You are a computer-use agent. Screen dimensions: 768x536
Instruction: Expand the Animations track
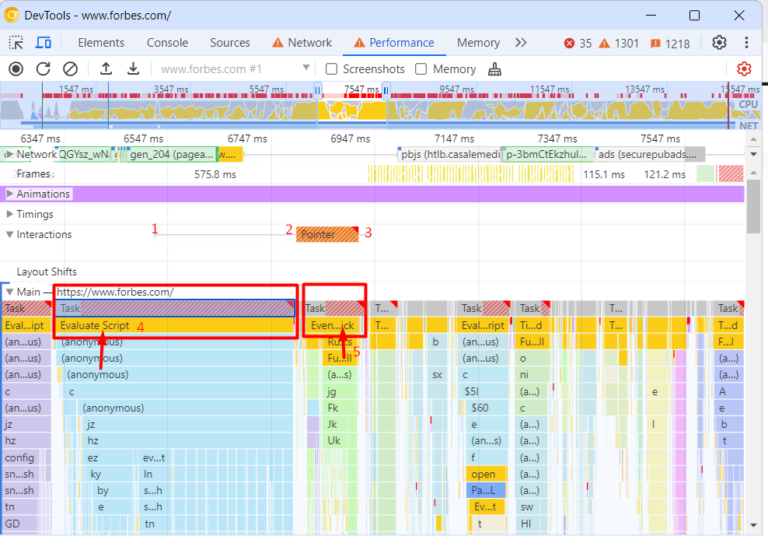10,194
